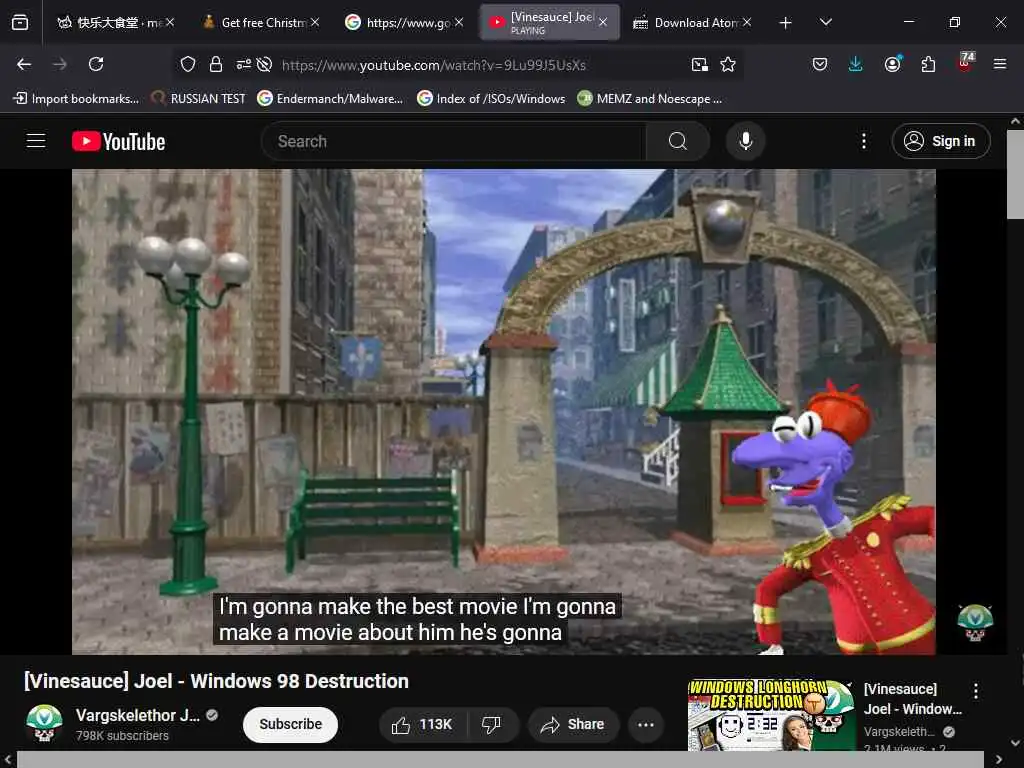Open the recommended Vinesauce Joel - Window... title
1024x768 pixels.
point(912,699)
